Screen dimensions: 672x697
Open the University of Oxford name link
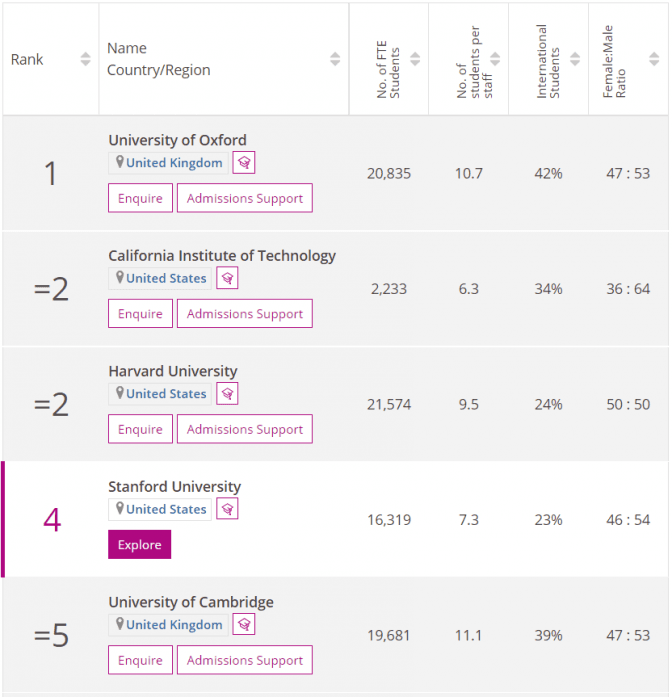pyautogui.click(x=177, y=140)
